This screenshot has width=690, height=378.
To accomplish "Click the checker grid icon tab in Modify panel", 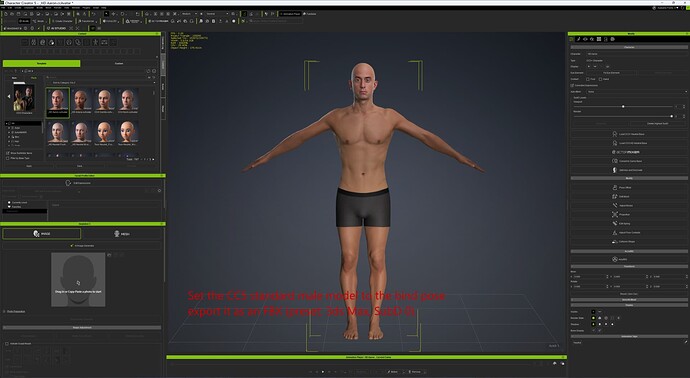I will tap(599, 39).
